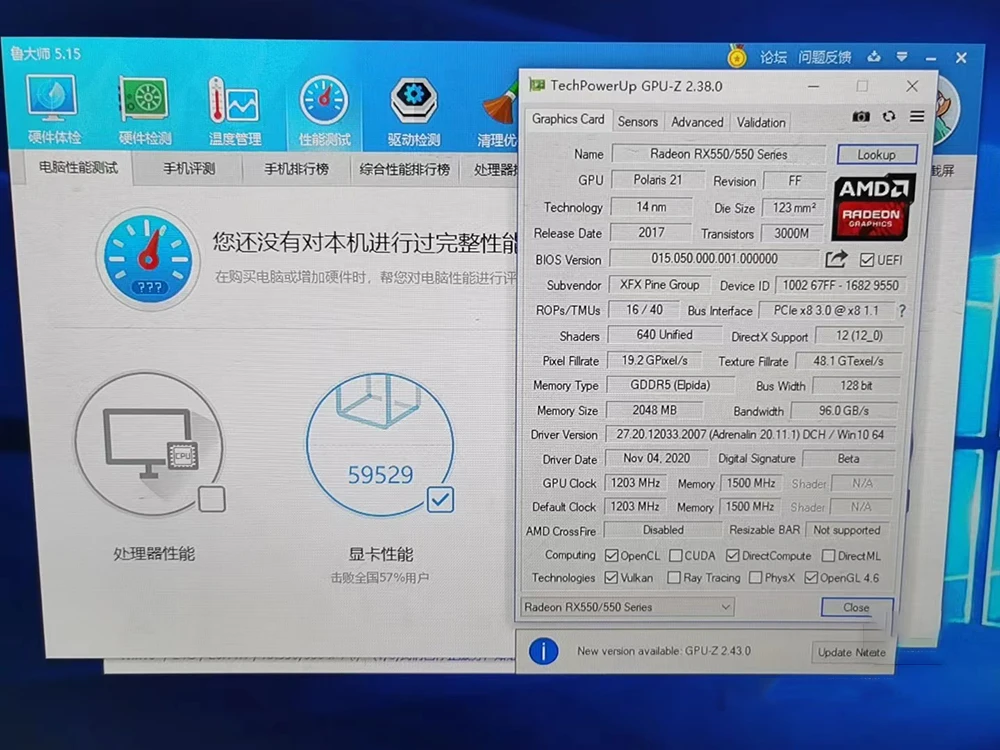The image size is (1000, 750).
Task: Click the Bandwidth value 96.0 GB/s
Action: 843,411
